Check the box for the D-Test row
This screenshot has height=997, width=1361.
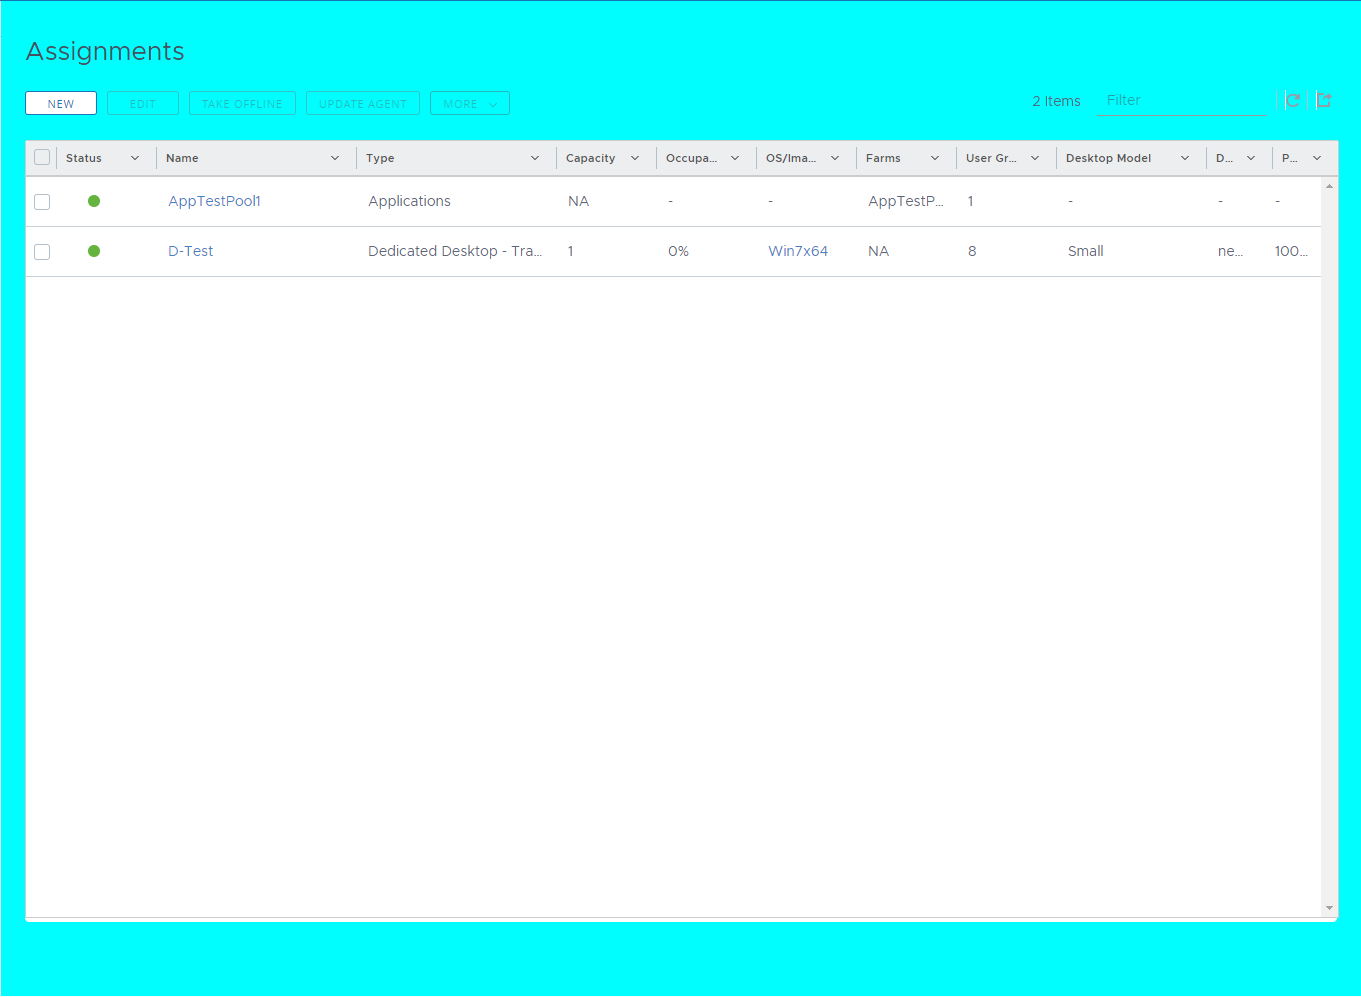coord(42,252)
